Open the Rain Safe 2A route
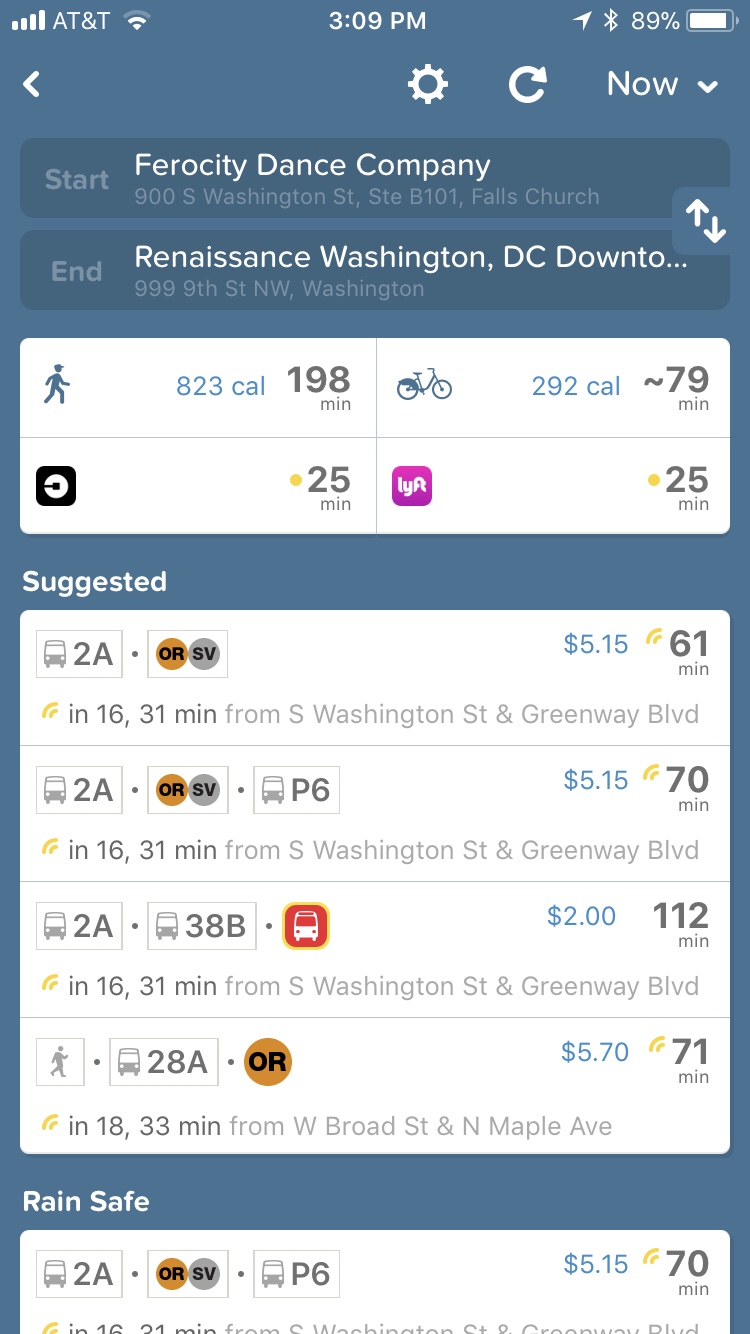Image resolution: width=750 pixels, height=1334 pixels. tap(375, 1285)
